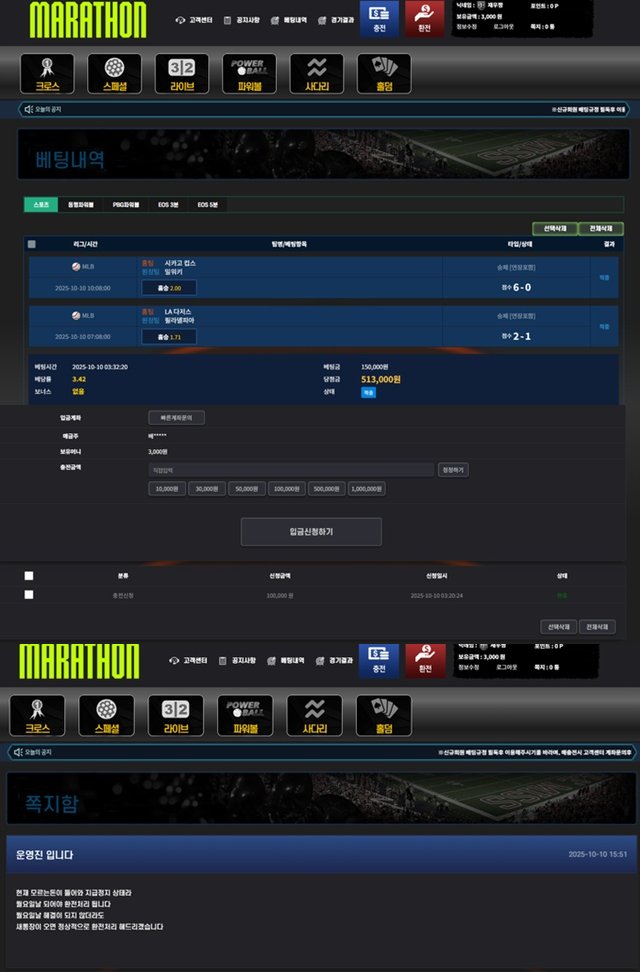
Task: Open 크로스 game icon above 베팅내역 banner
Action: point(47,74)
